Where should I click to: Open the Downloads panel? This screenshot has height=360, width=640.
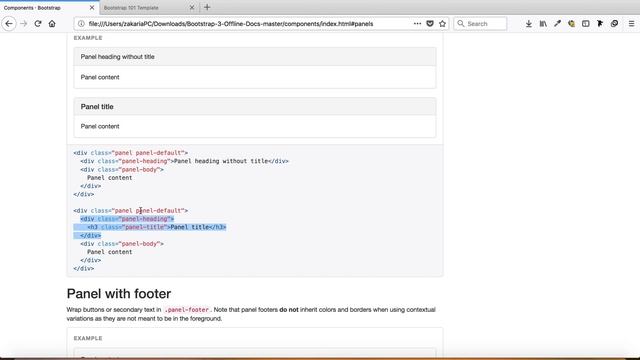[529, 24]
